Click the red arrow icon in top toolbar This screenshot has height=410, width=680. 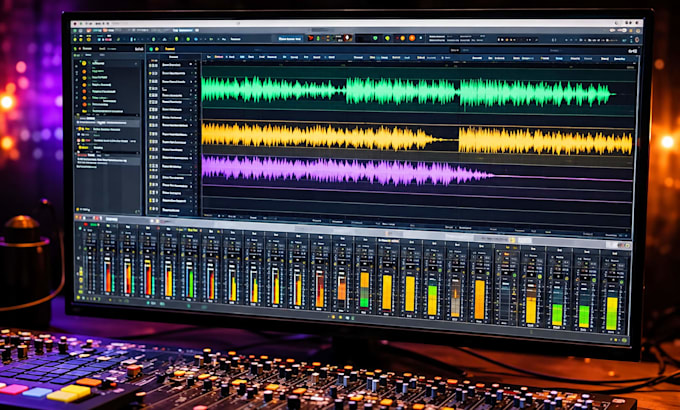tap(311, 39)
